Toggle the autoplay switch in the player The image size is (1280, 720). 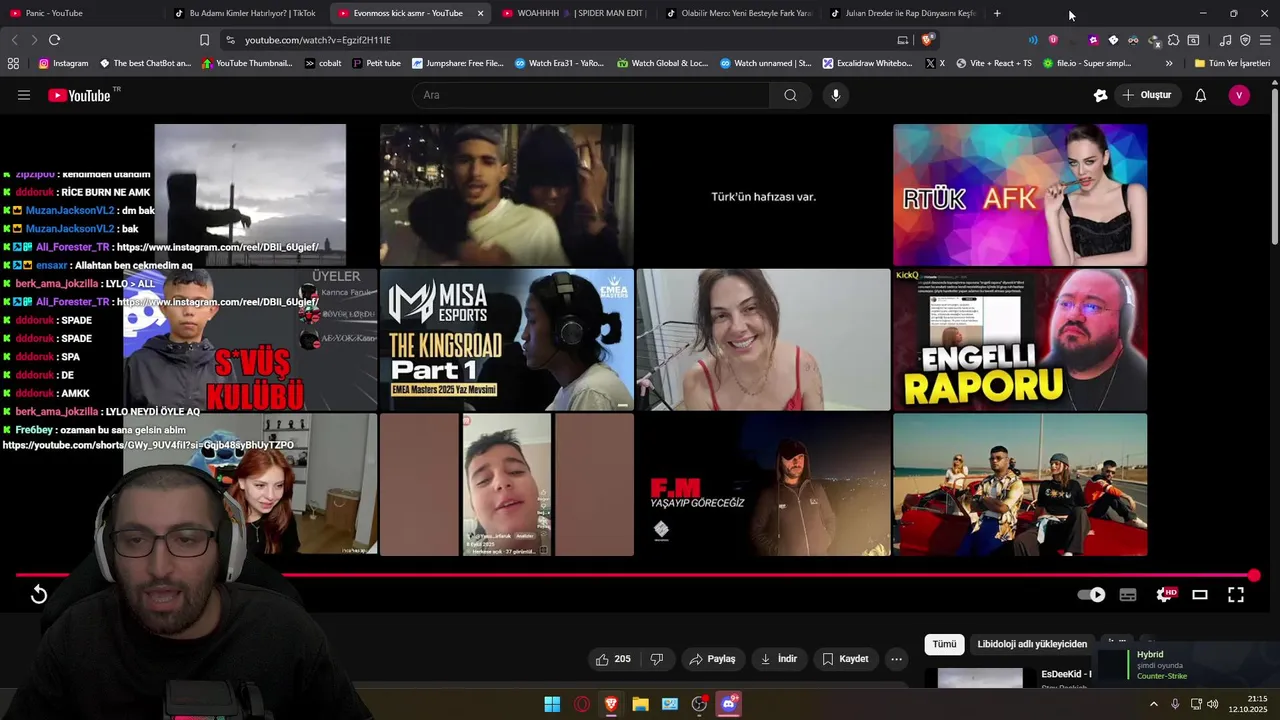click(x=1091, y=594)
